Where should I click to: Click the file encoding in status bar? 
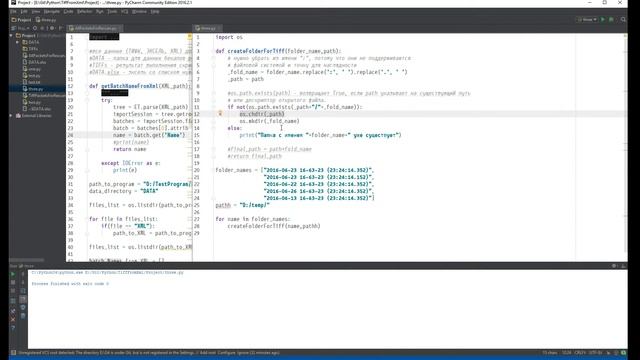pyautogui.click(x=596, y=353)
